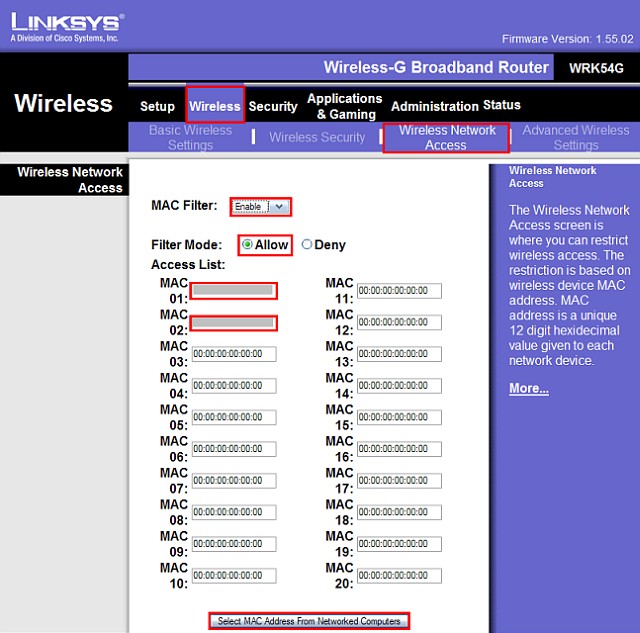Click the MAC 20 address field
The image size is (640, 633).
(x=399, y=575)
